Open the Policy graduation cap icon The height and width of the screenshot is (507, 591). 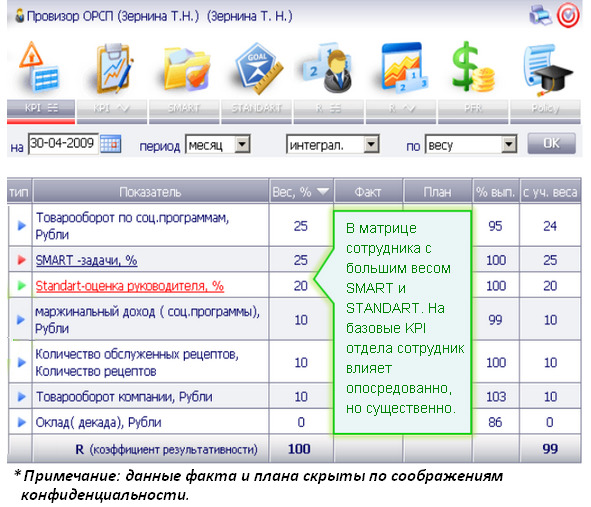pyautogui.click(x=547, y=69)
